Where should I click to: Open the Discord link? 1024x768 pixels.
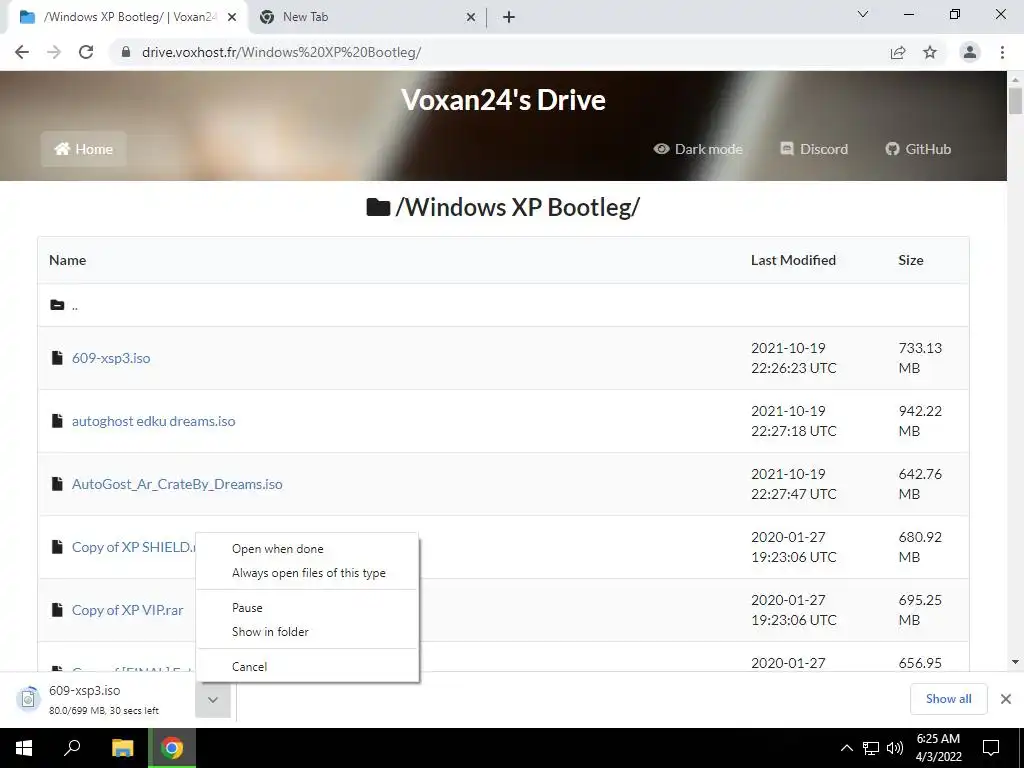click(x=814, y=149)
